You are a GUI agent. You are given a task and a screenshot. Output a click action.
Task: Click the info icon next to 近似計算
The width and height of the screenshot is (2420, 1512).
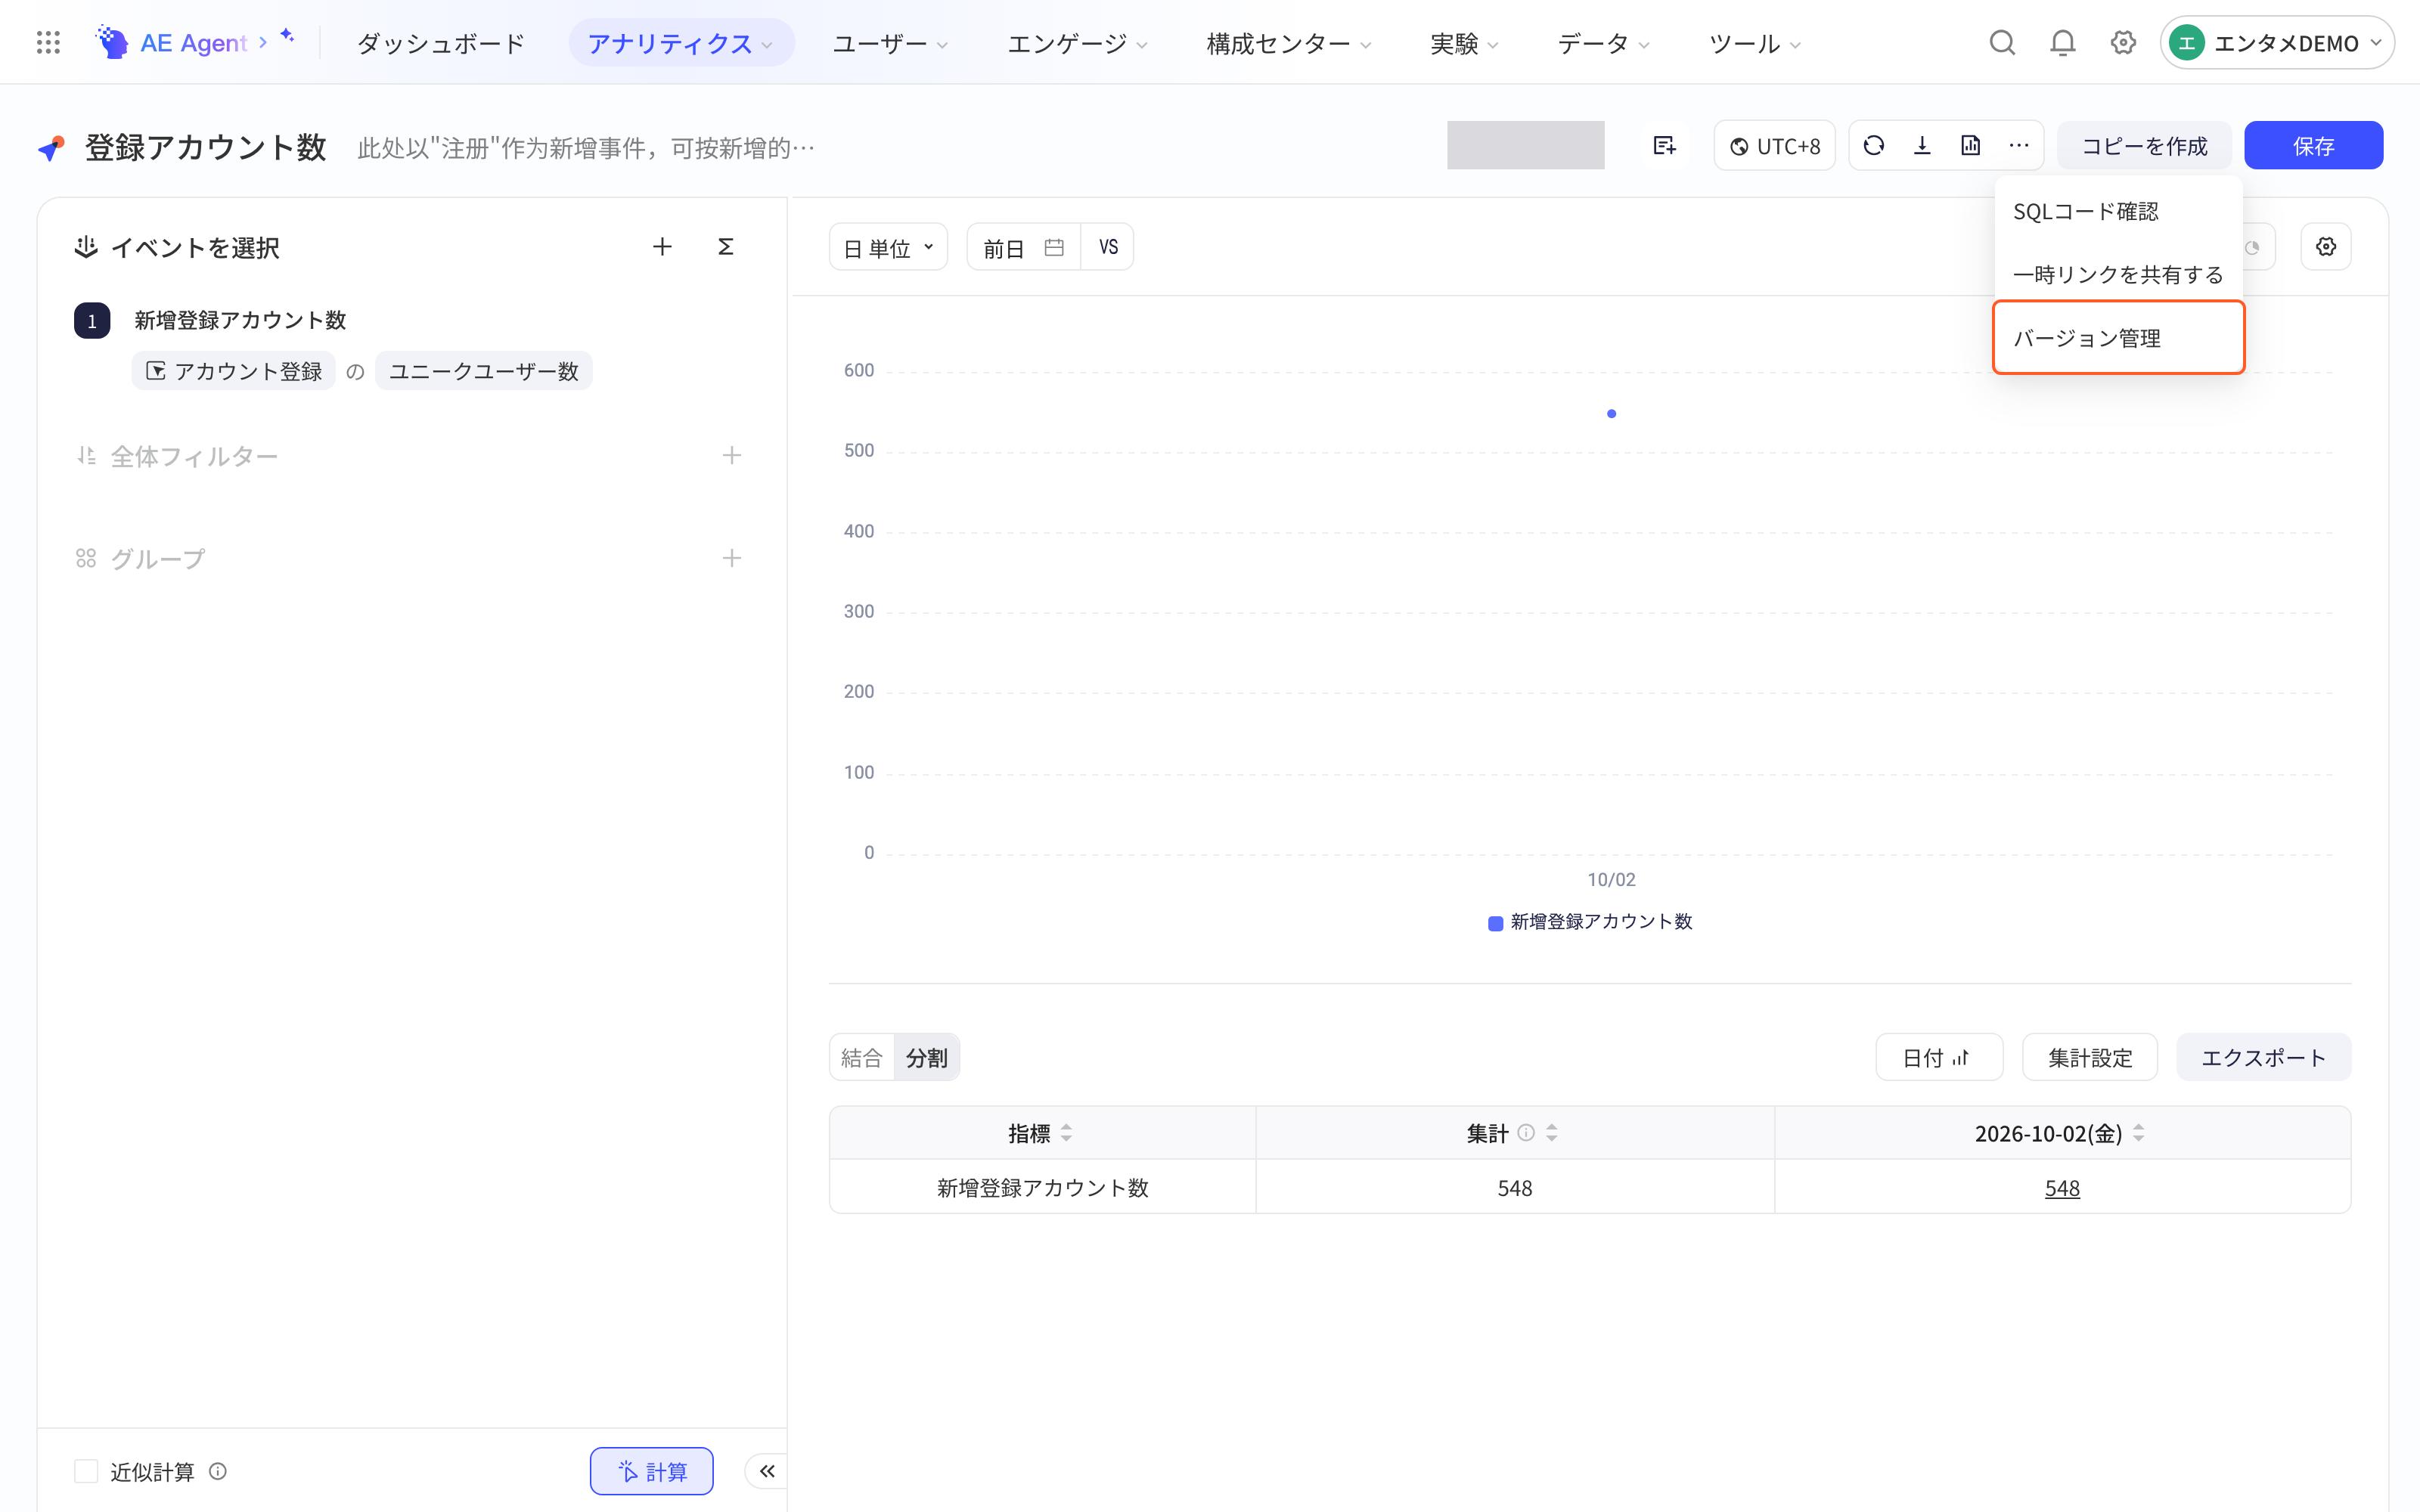218,1471
